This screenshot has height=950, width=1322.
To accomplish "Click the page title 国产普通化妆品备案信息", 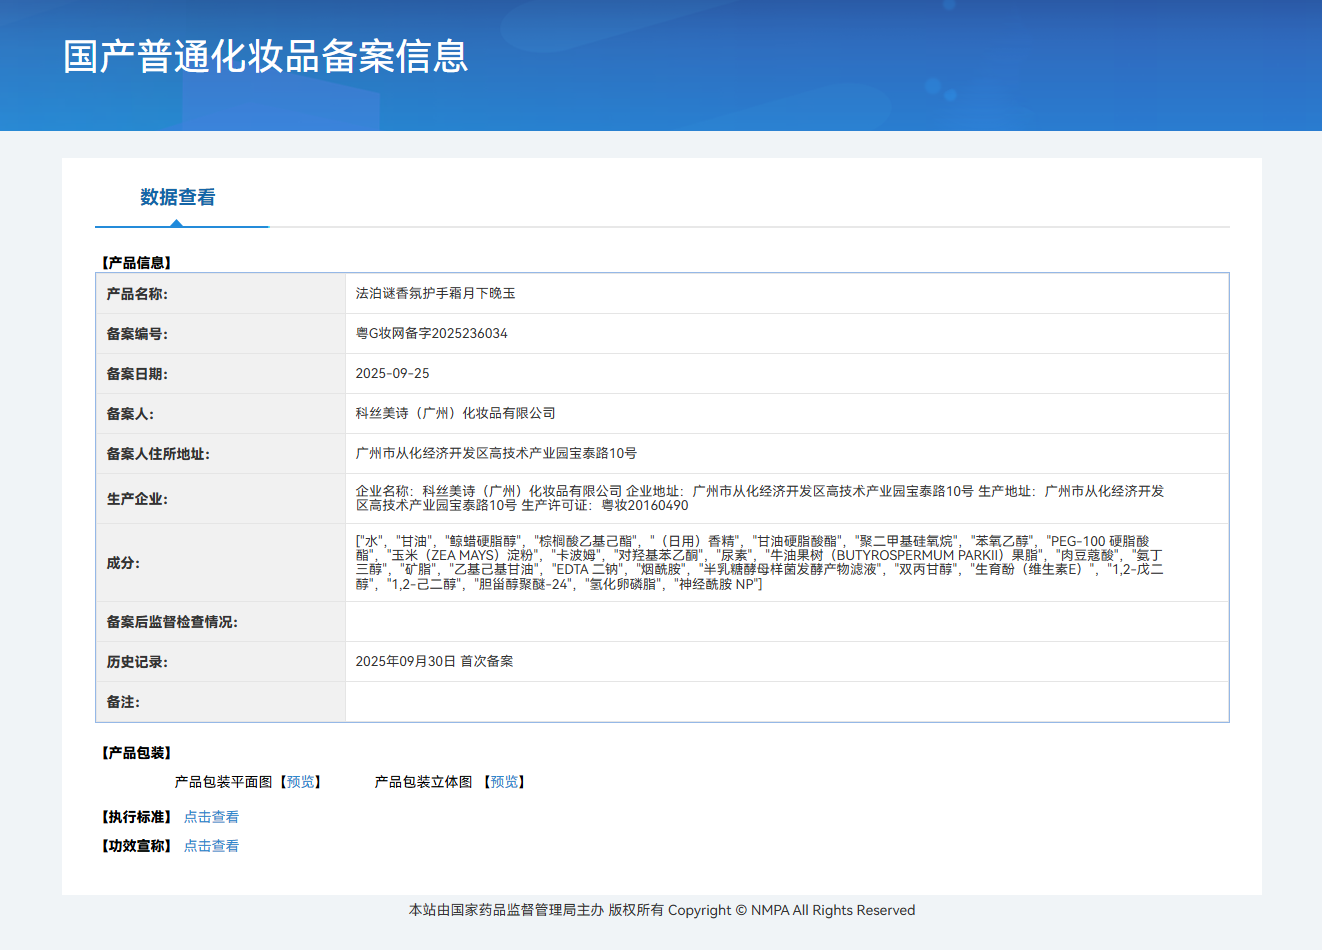I will tap(266, 56).
